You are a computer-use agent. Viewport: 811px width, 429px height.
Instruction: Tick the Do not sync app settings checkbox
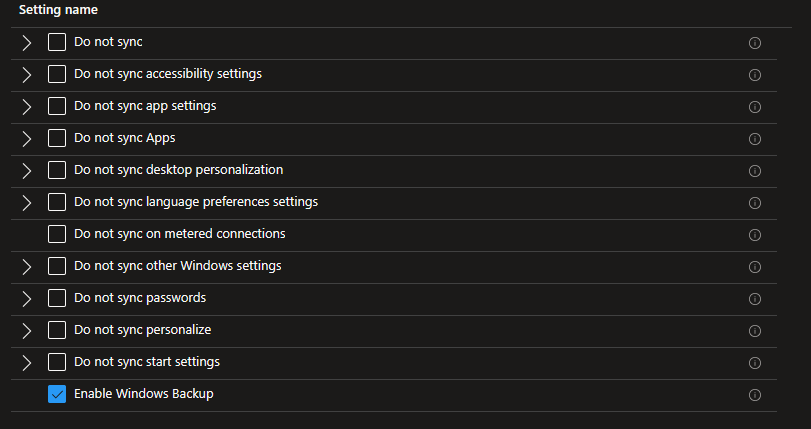coord(57,106)
